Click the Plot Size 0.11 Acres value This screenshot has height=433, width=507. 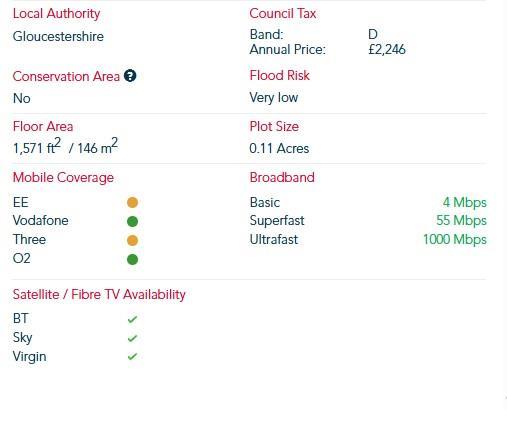279,148
